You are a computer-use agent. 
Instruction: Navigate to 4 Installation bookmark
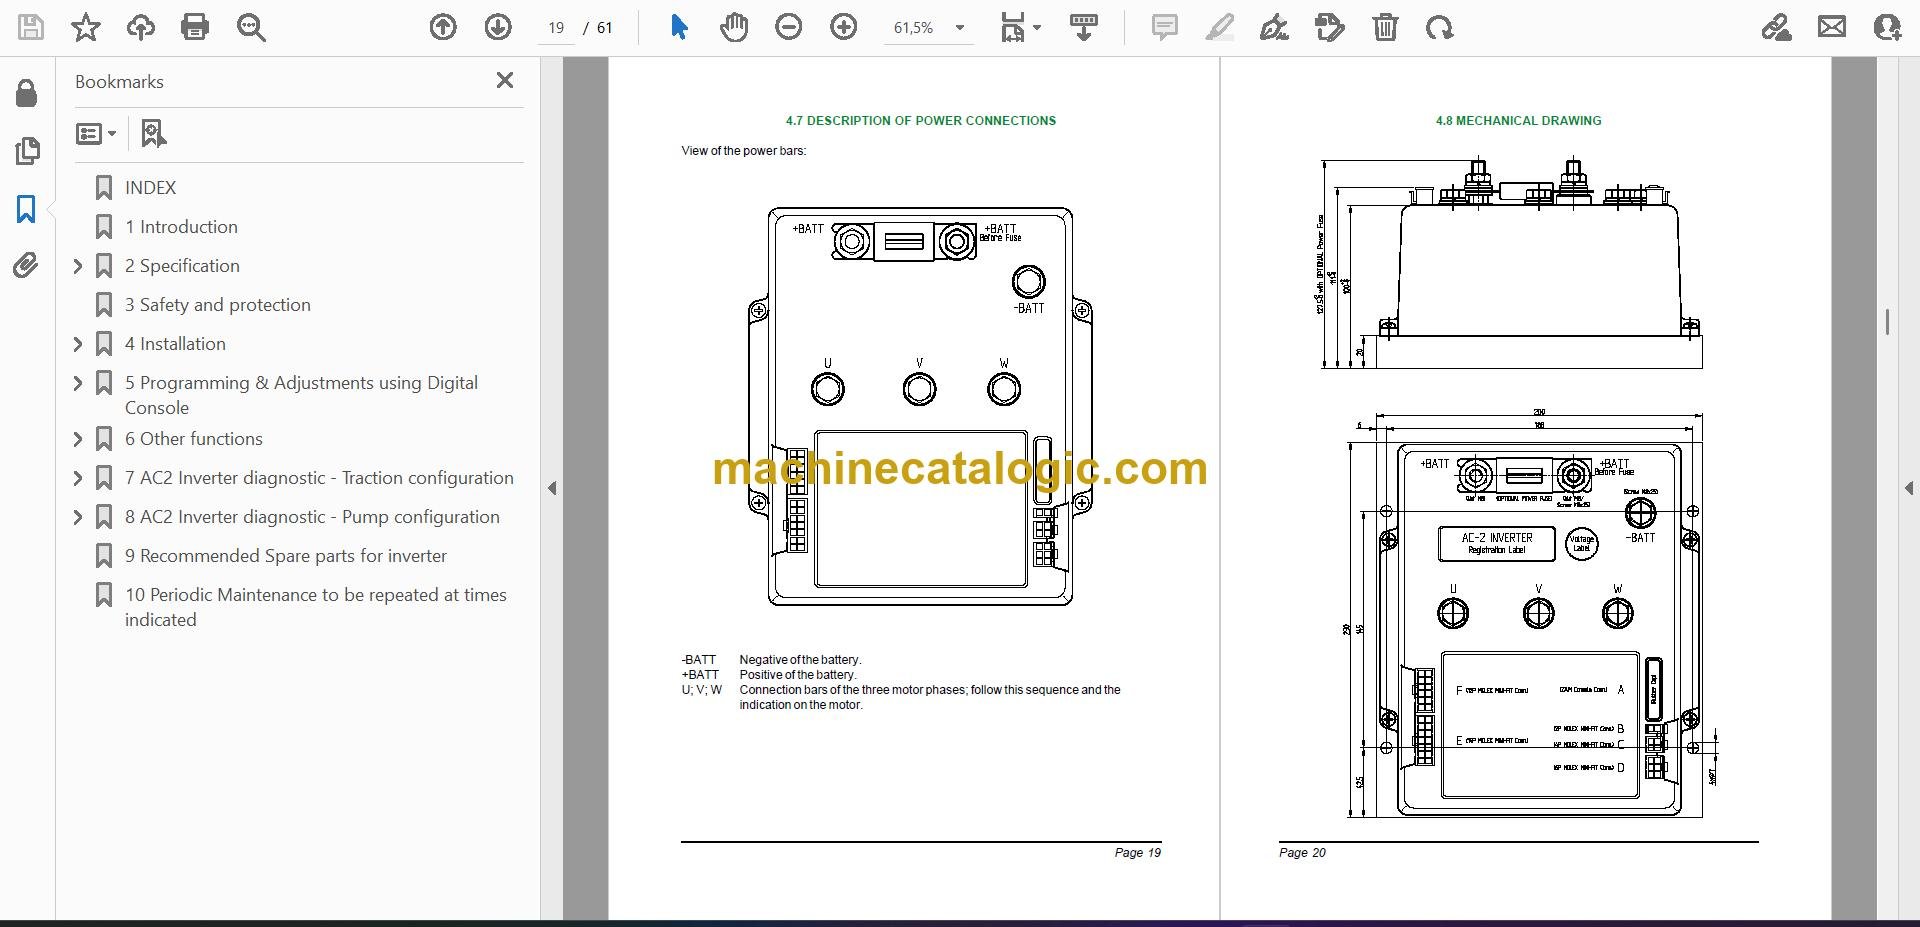tap(175, 344)
